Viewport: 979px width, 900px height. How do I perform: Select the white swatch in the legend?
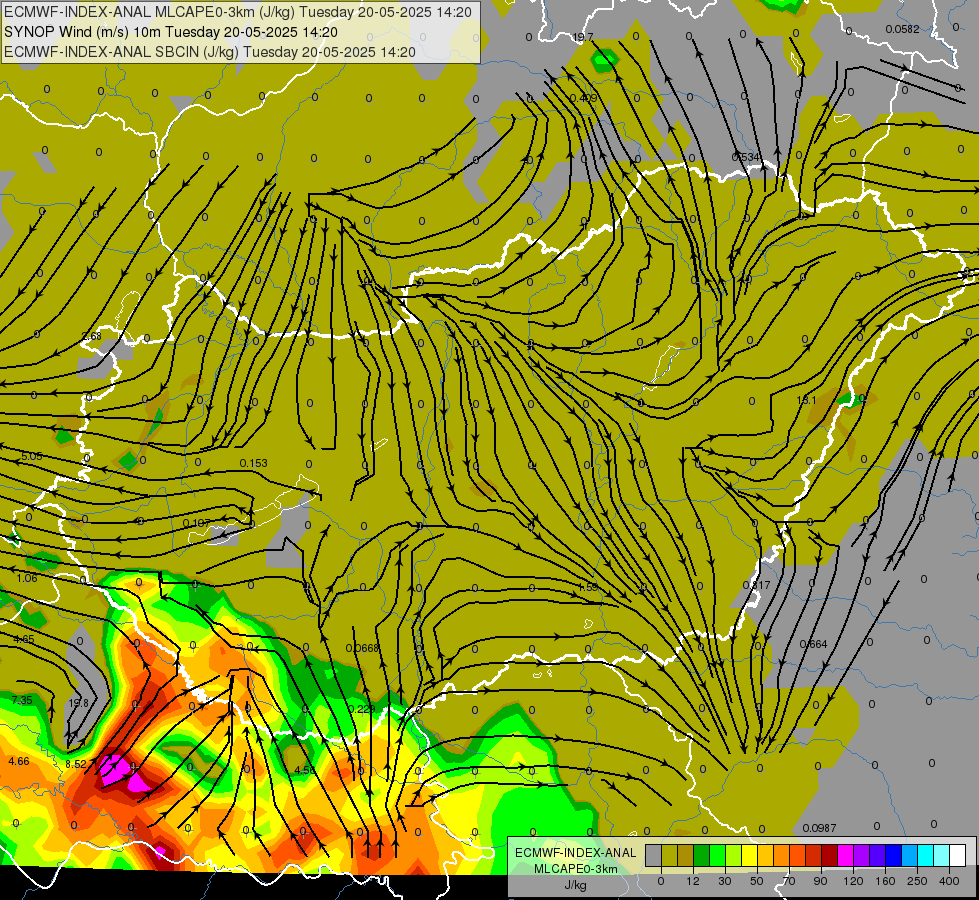(x=957, y=855)
